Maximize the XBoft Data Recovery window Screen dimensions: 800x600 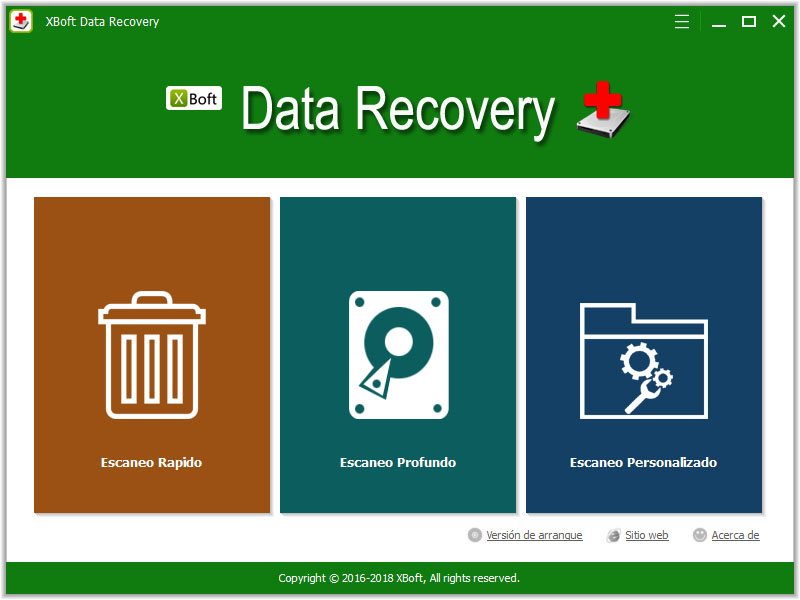(x=748, y=21)
